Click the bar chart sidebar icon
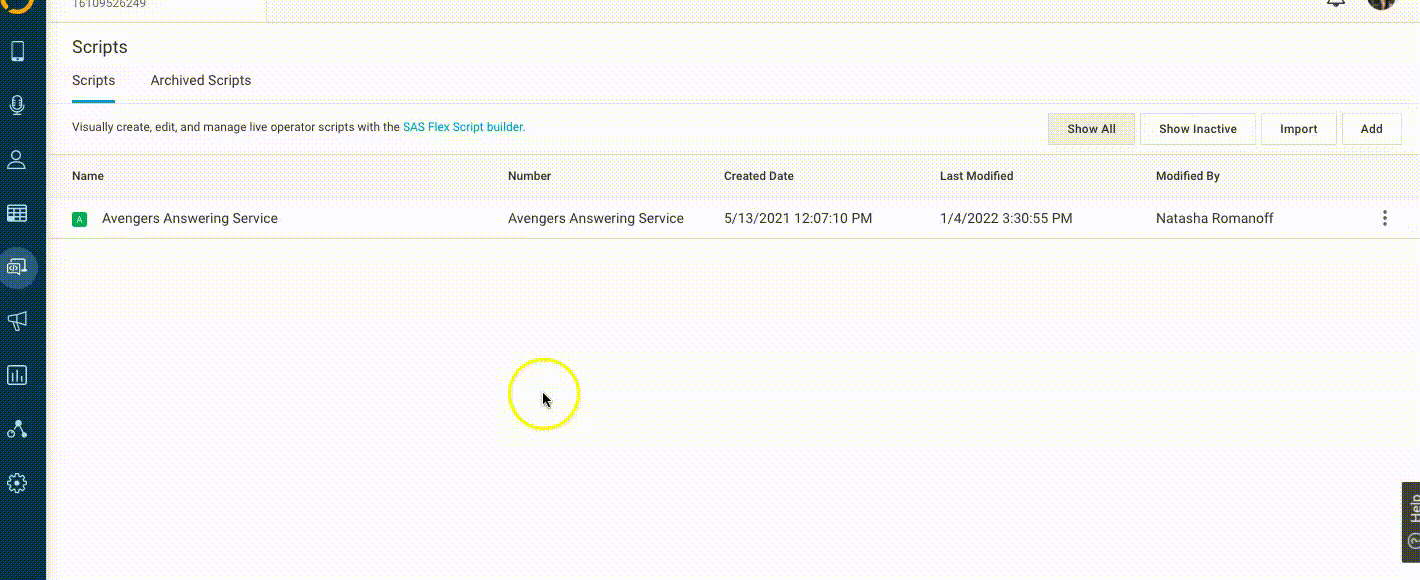The image size is (1420, 580). (x=17, y=375)
